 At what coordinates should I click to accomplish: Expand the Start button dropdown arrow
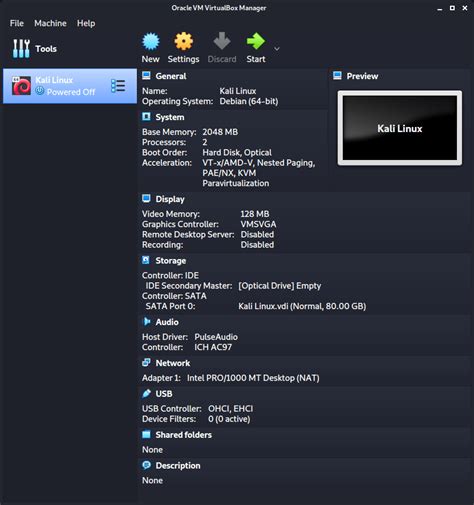[277, 49]
